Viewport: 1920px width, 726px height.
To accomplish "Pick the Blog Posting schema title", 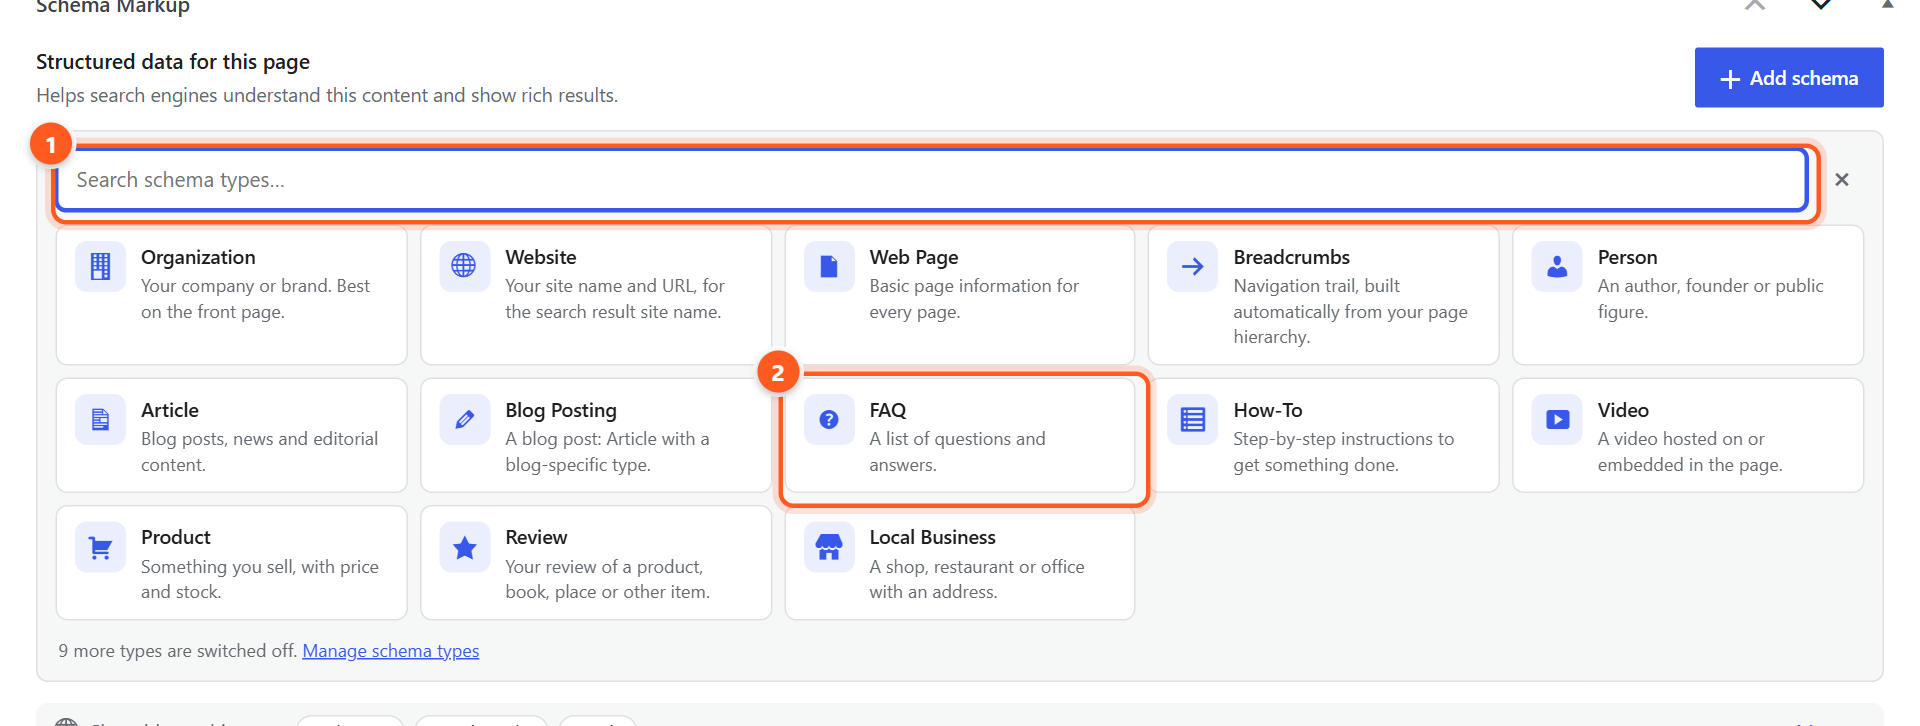I will (561, 410).
